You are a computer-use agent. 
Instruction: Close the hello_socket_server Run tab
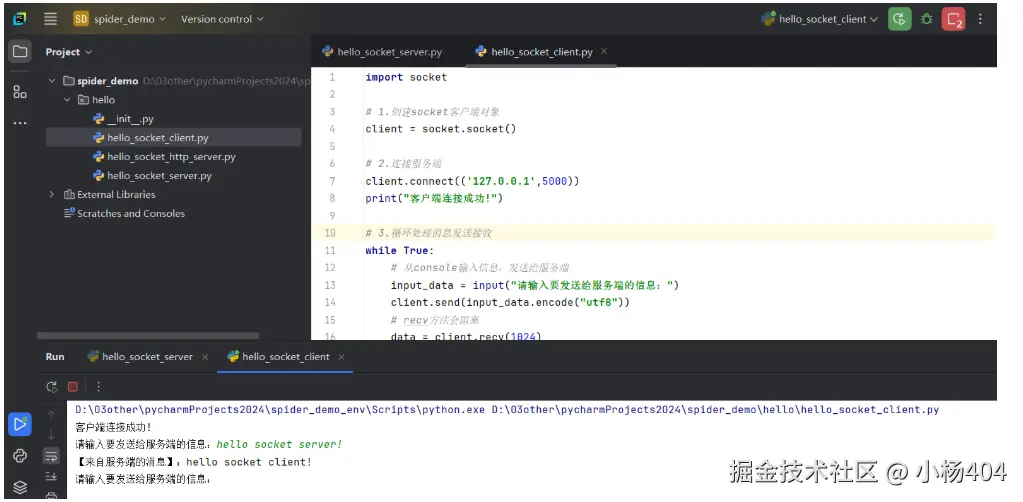pos(205,357)
